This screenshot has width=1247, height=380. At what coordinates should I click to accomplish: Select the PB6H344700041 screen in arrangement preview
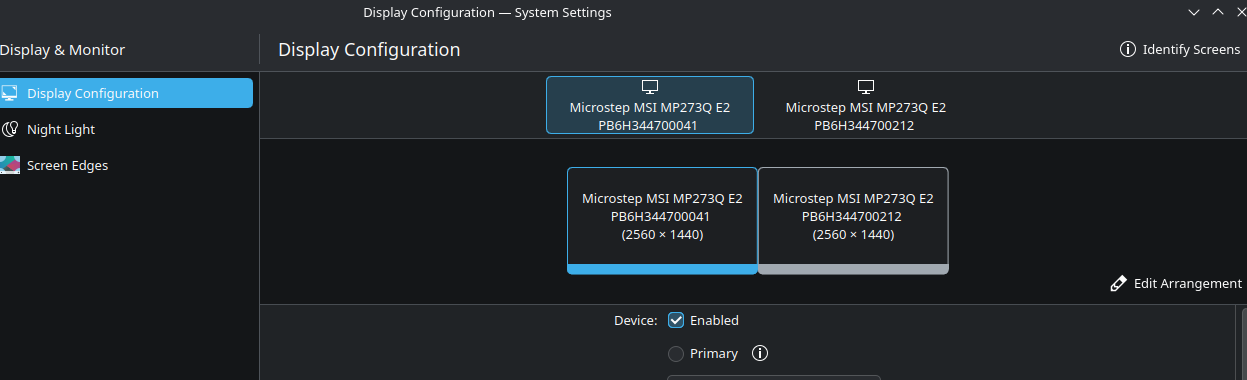point(662,220)
